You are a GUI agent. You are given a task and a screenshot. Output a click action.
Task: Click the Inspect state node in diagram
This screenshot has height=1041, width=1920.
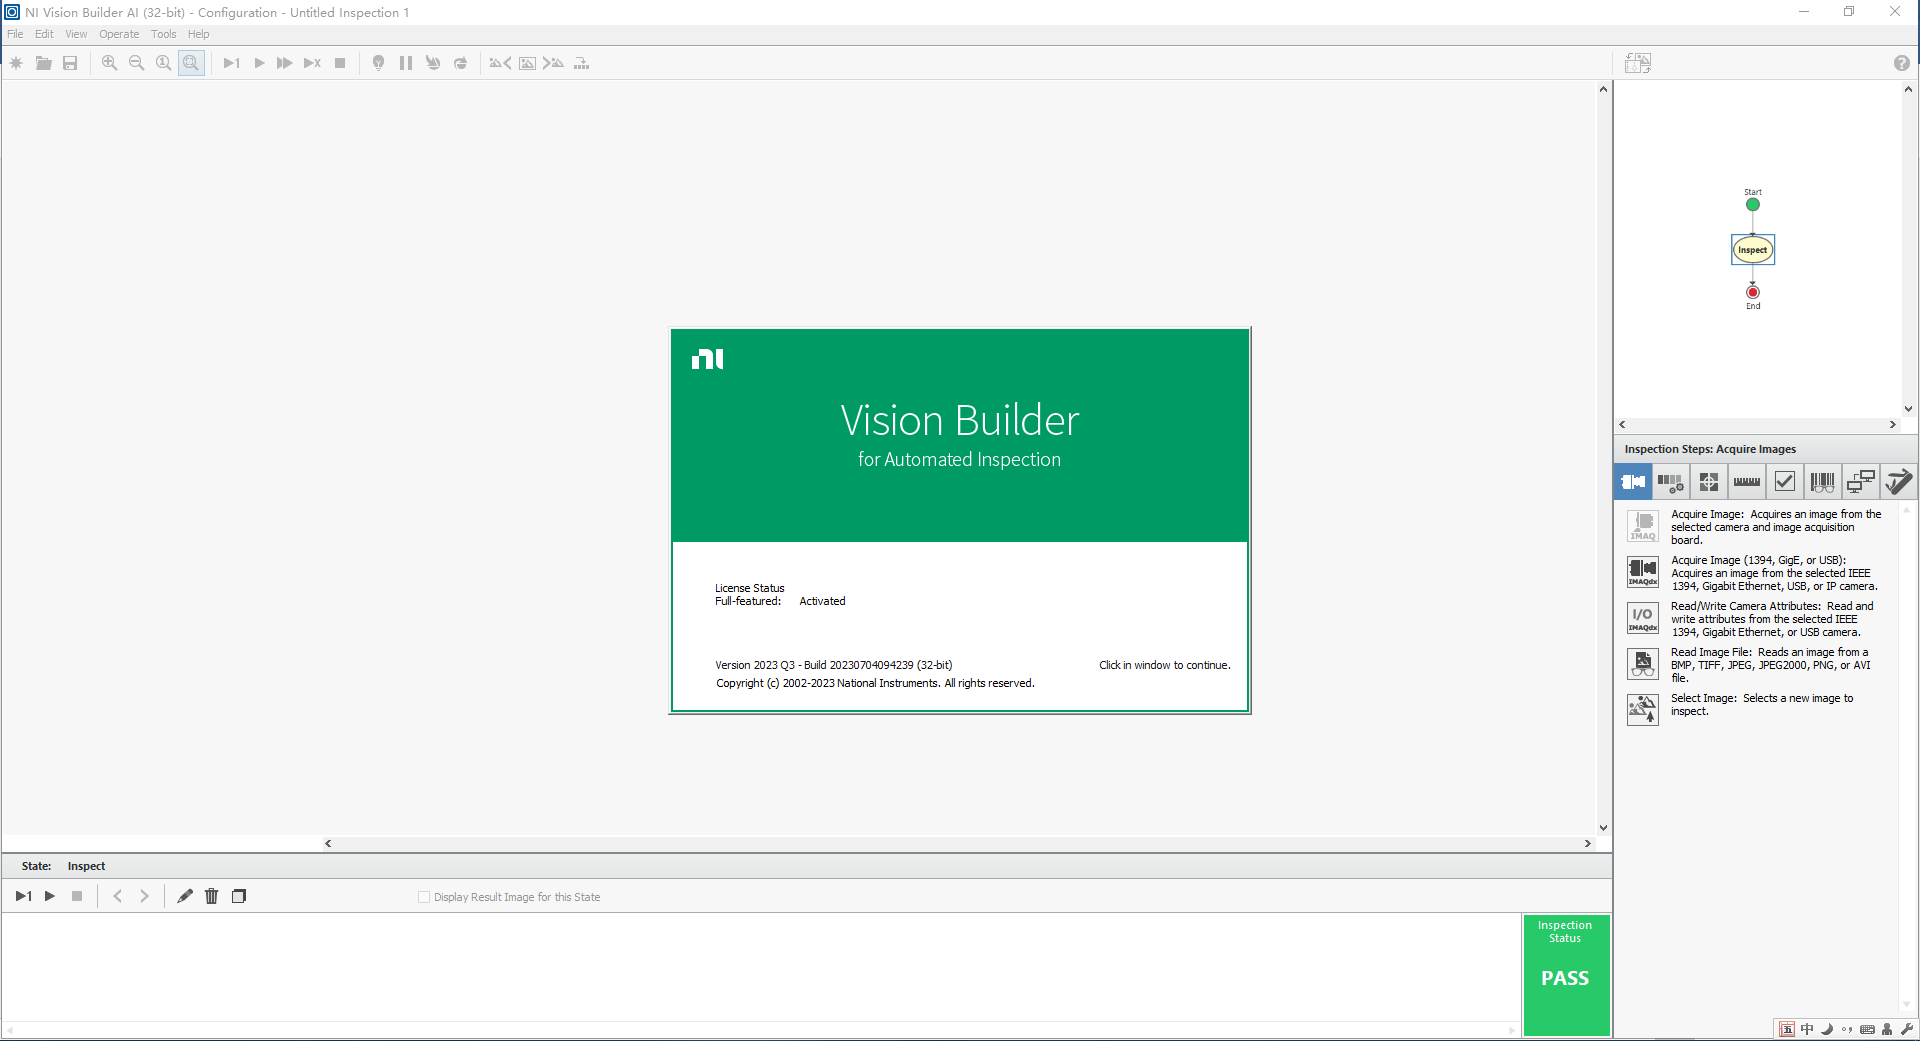[1753, 250]
